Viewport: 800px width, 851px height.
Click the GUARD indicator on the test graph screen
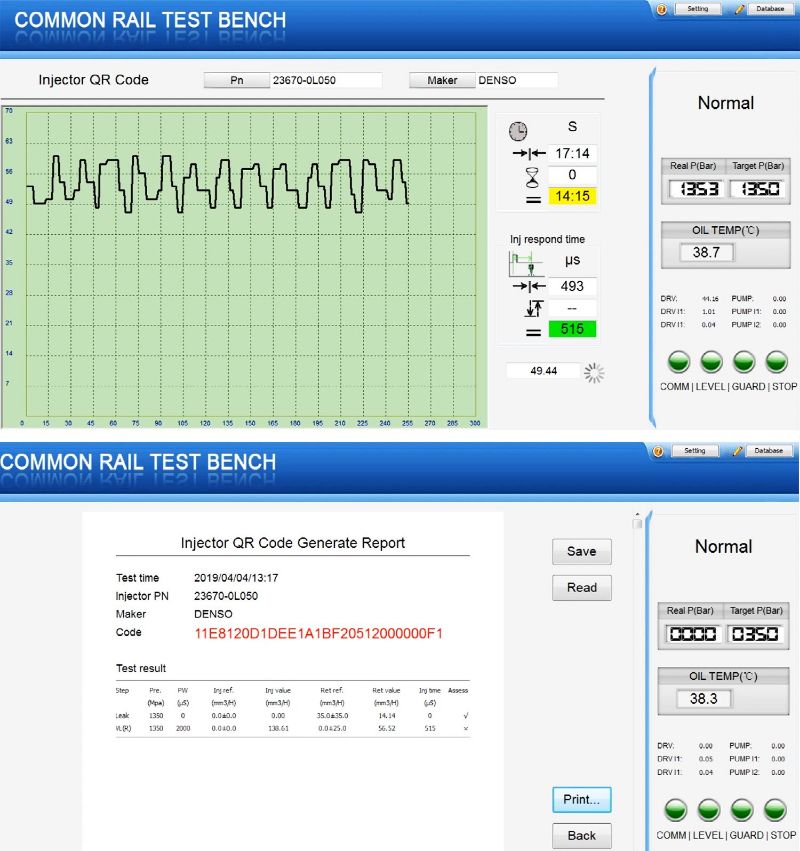click(744, 362)
